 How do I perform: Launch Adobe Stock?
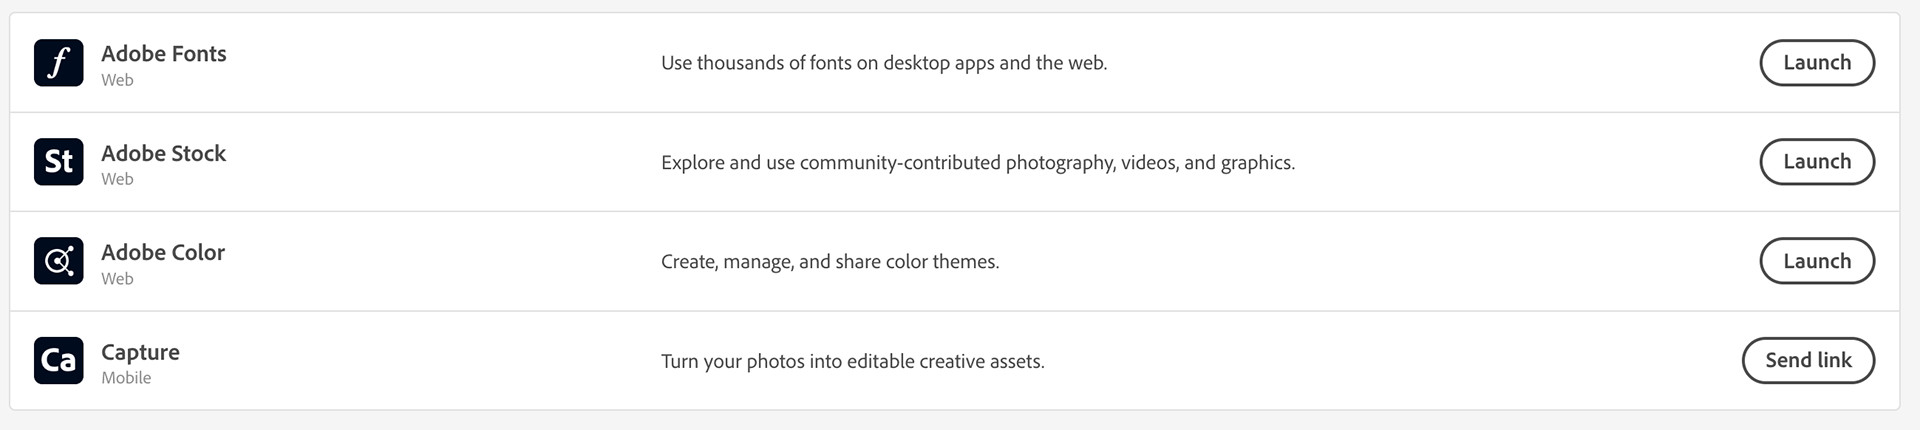click(1817, 161)
